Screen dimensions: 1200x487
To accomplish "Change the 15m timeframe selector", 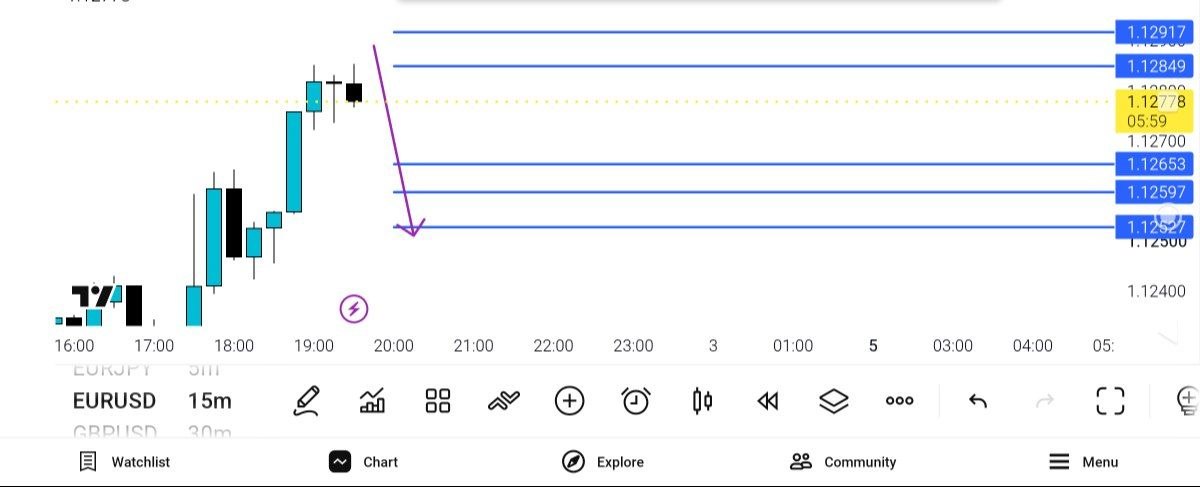I will click(x=209, y=401).
